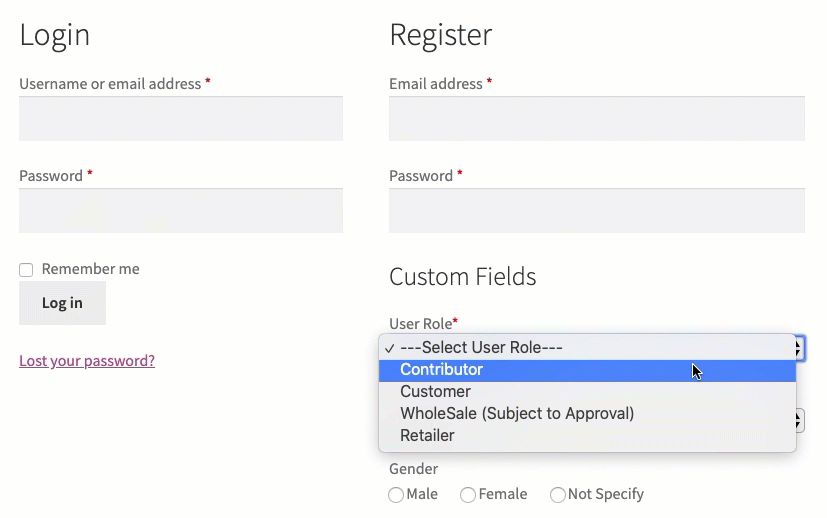Image resolution: width=827 pixels, height=518 pixels.
Task: Choose the Not Specify gender option
Action: (x=557, y=495)
